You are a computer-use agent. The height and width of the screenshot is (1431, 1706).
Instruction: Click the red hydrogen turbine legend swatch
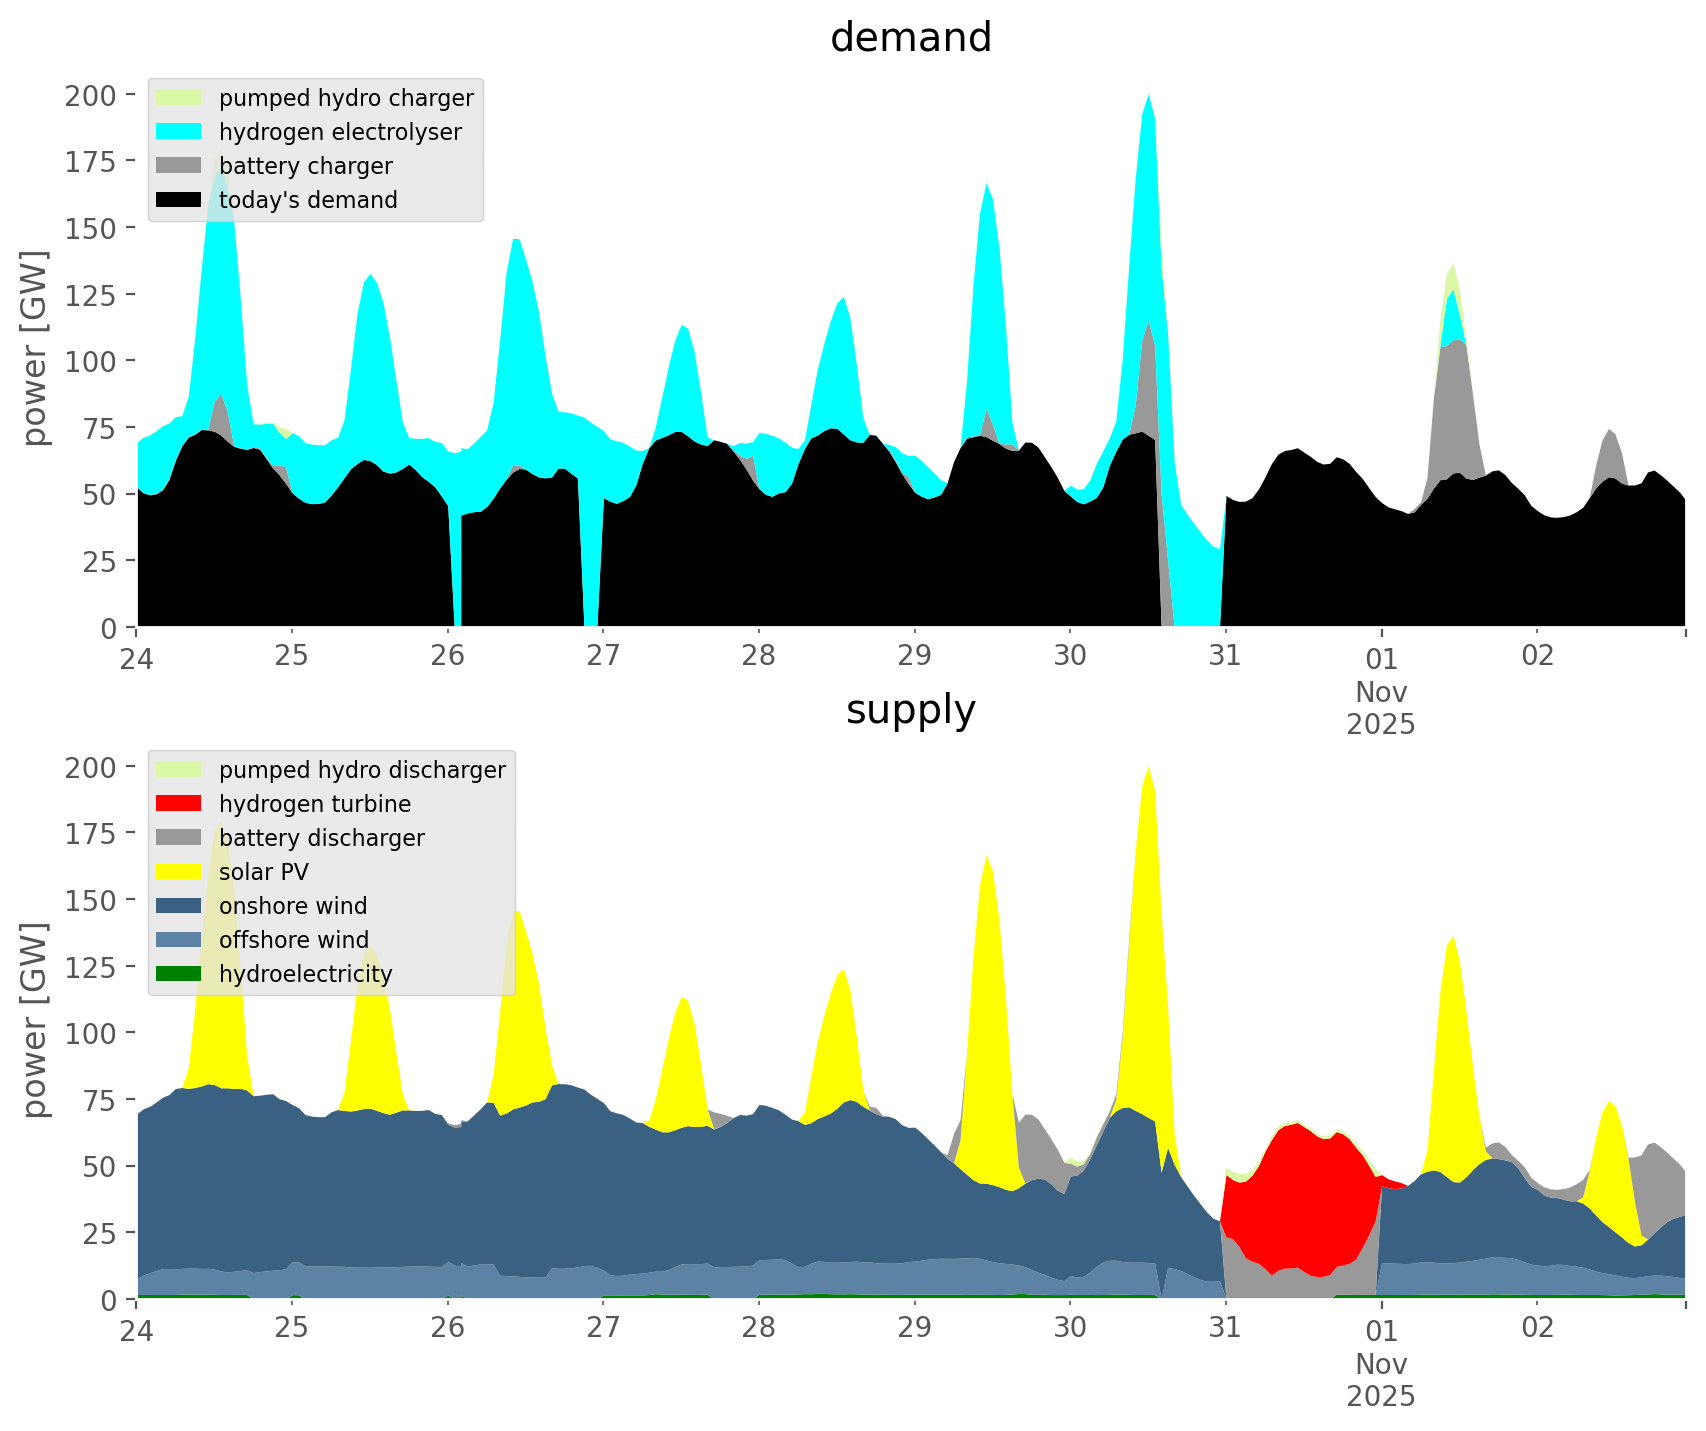pos(179,804)
